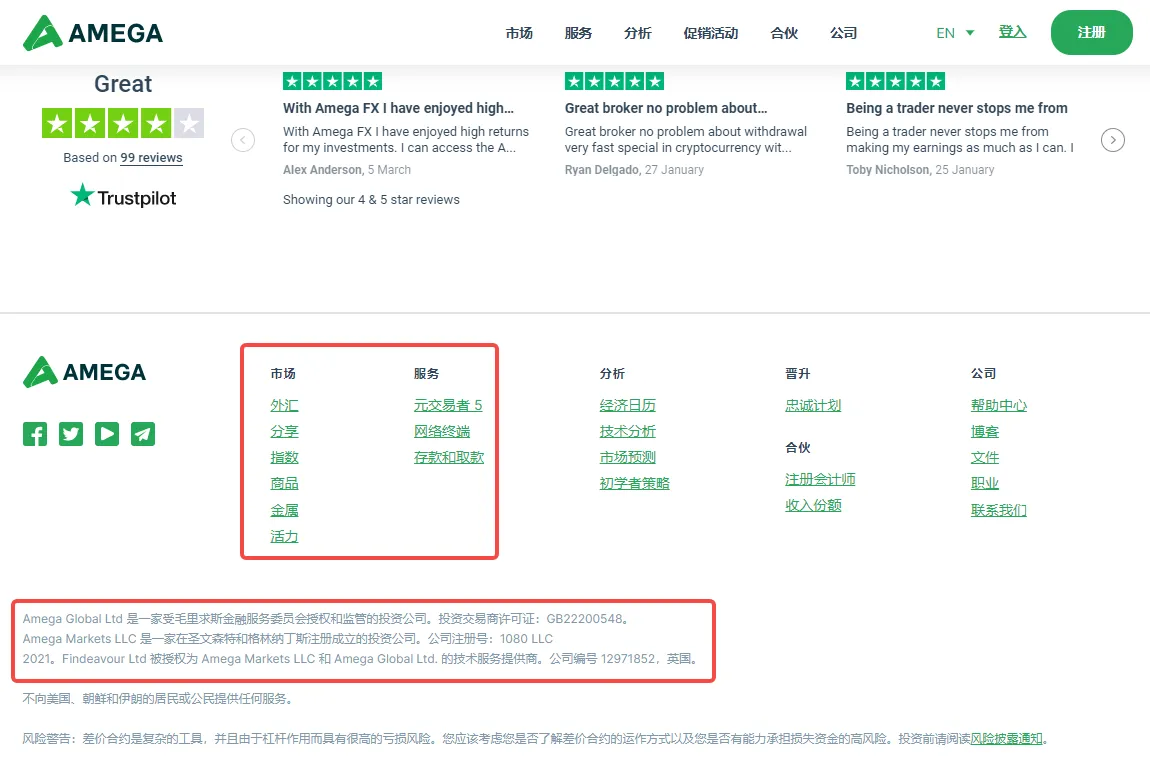Click the 指数 footer link
This screenshot has width=1150, height=757.
coord(284,458)
